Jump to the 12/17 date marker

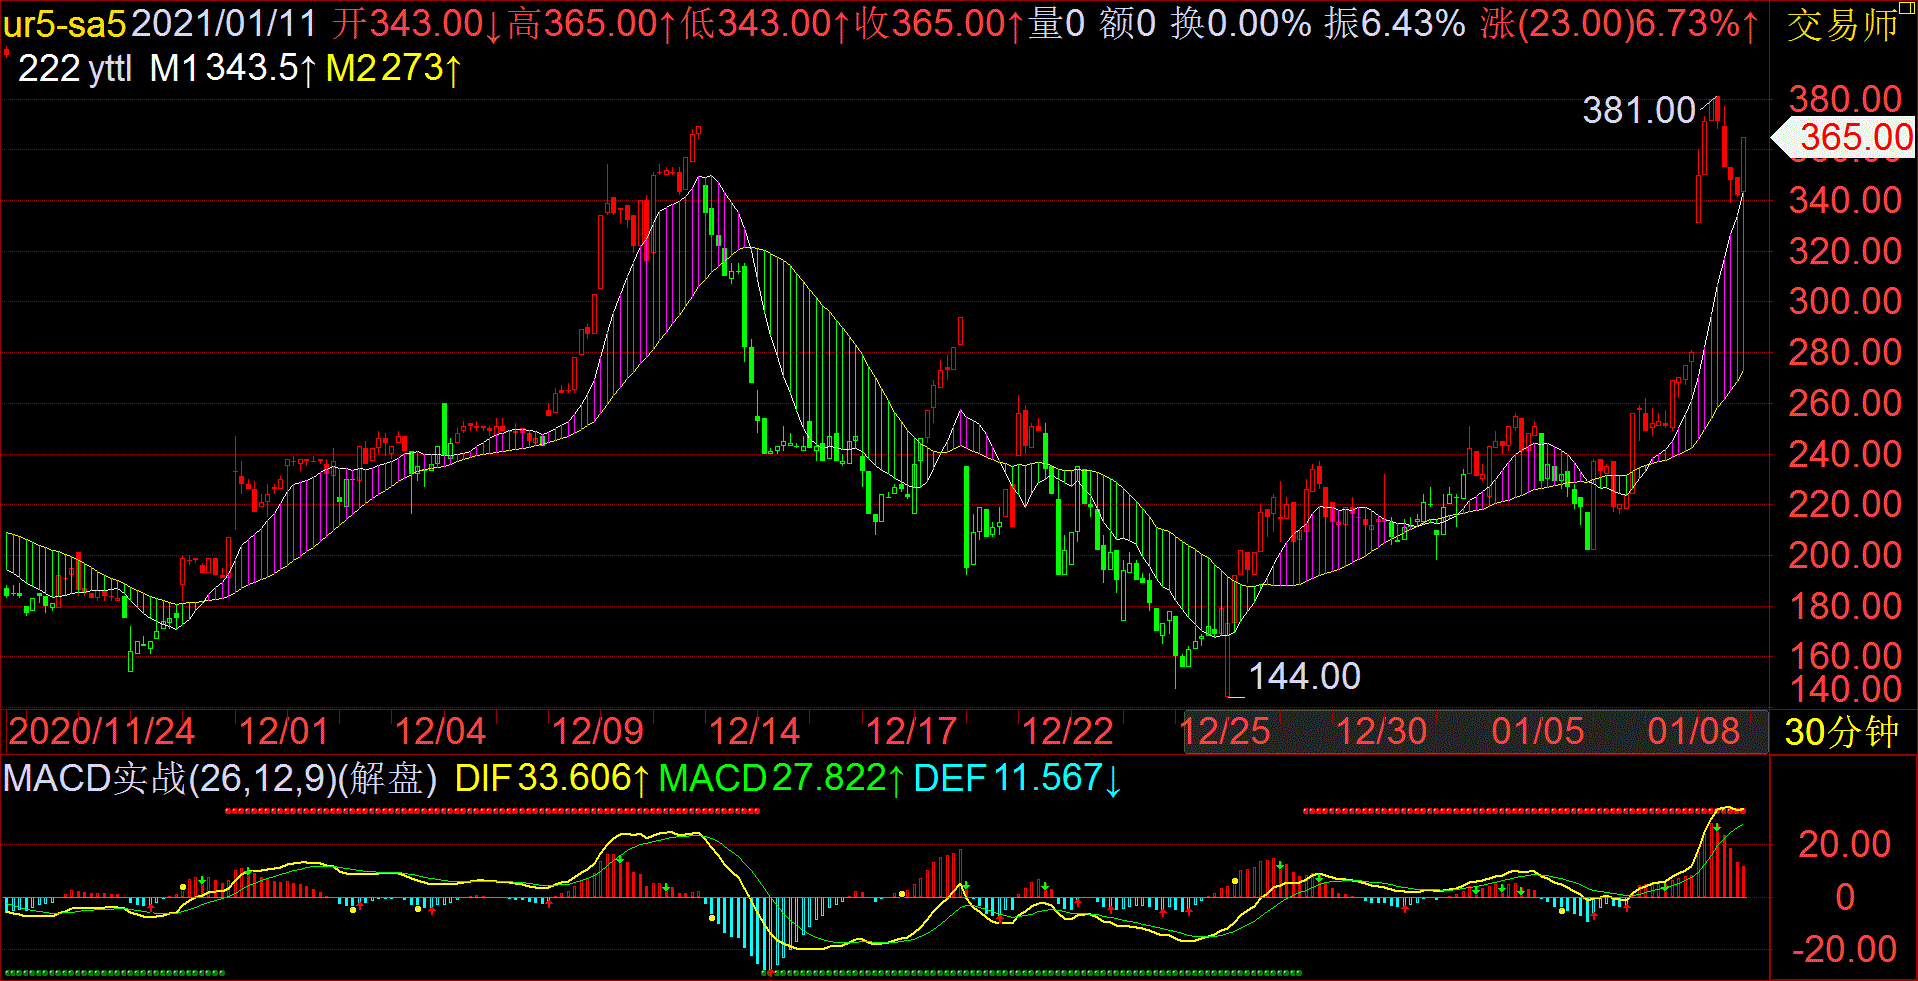tap(911, 732)
